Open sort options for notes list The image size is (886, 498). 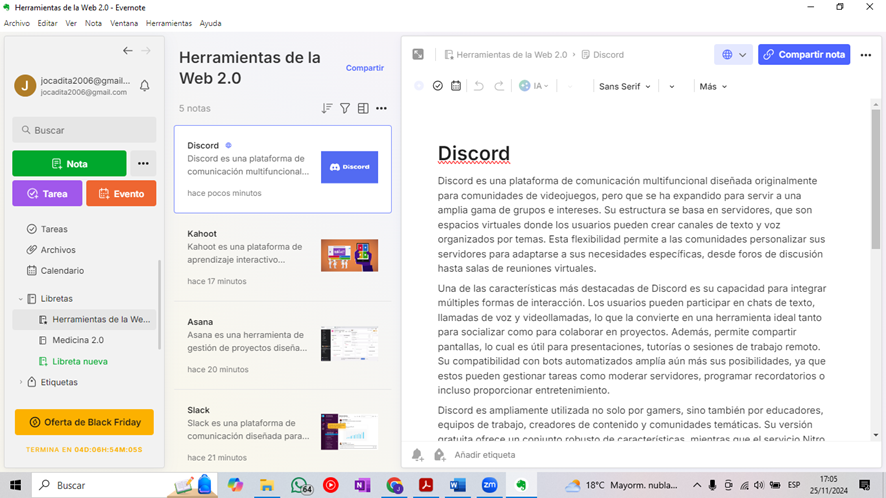click(x=327, y=108)
